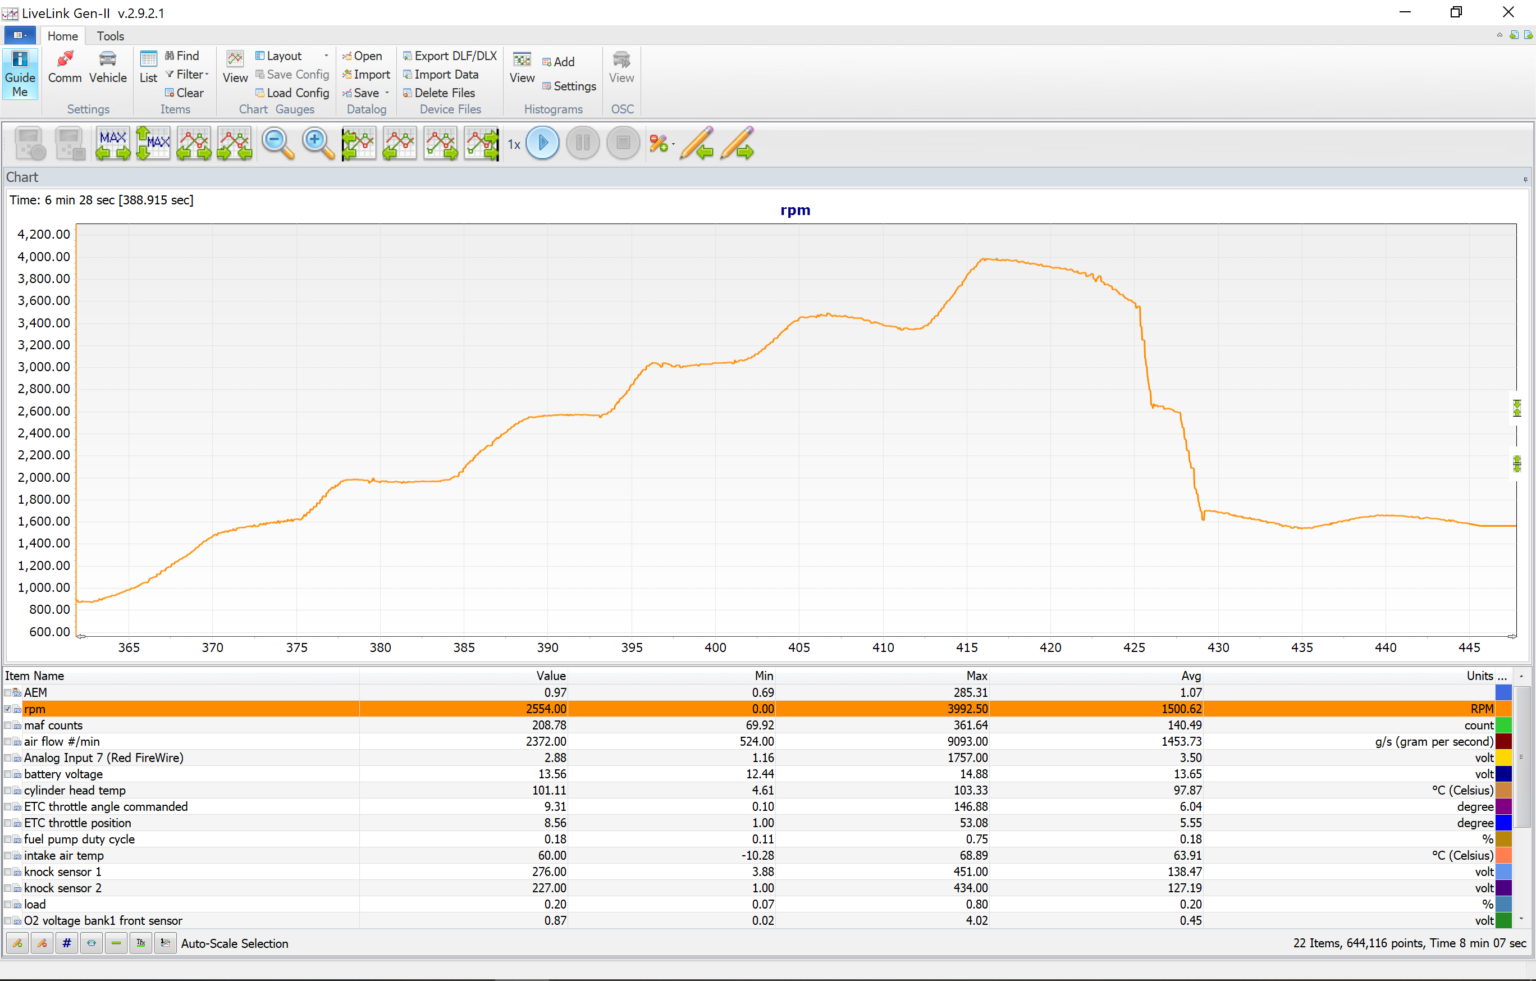This screenshot has width=1536, height=981.
Task: Open the items List
Action: click(148, 68)
